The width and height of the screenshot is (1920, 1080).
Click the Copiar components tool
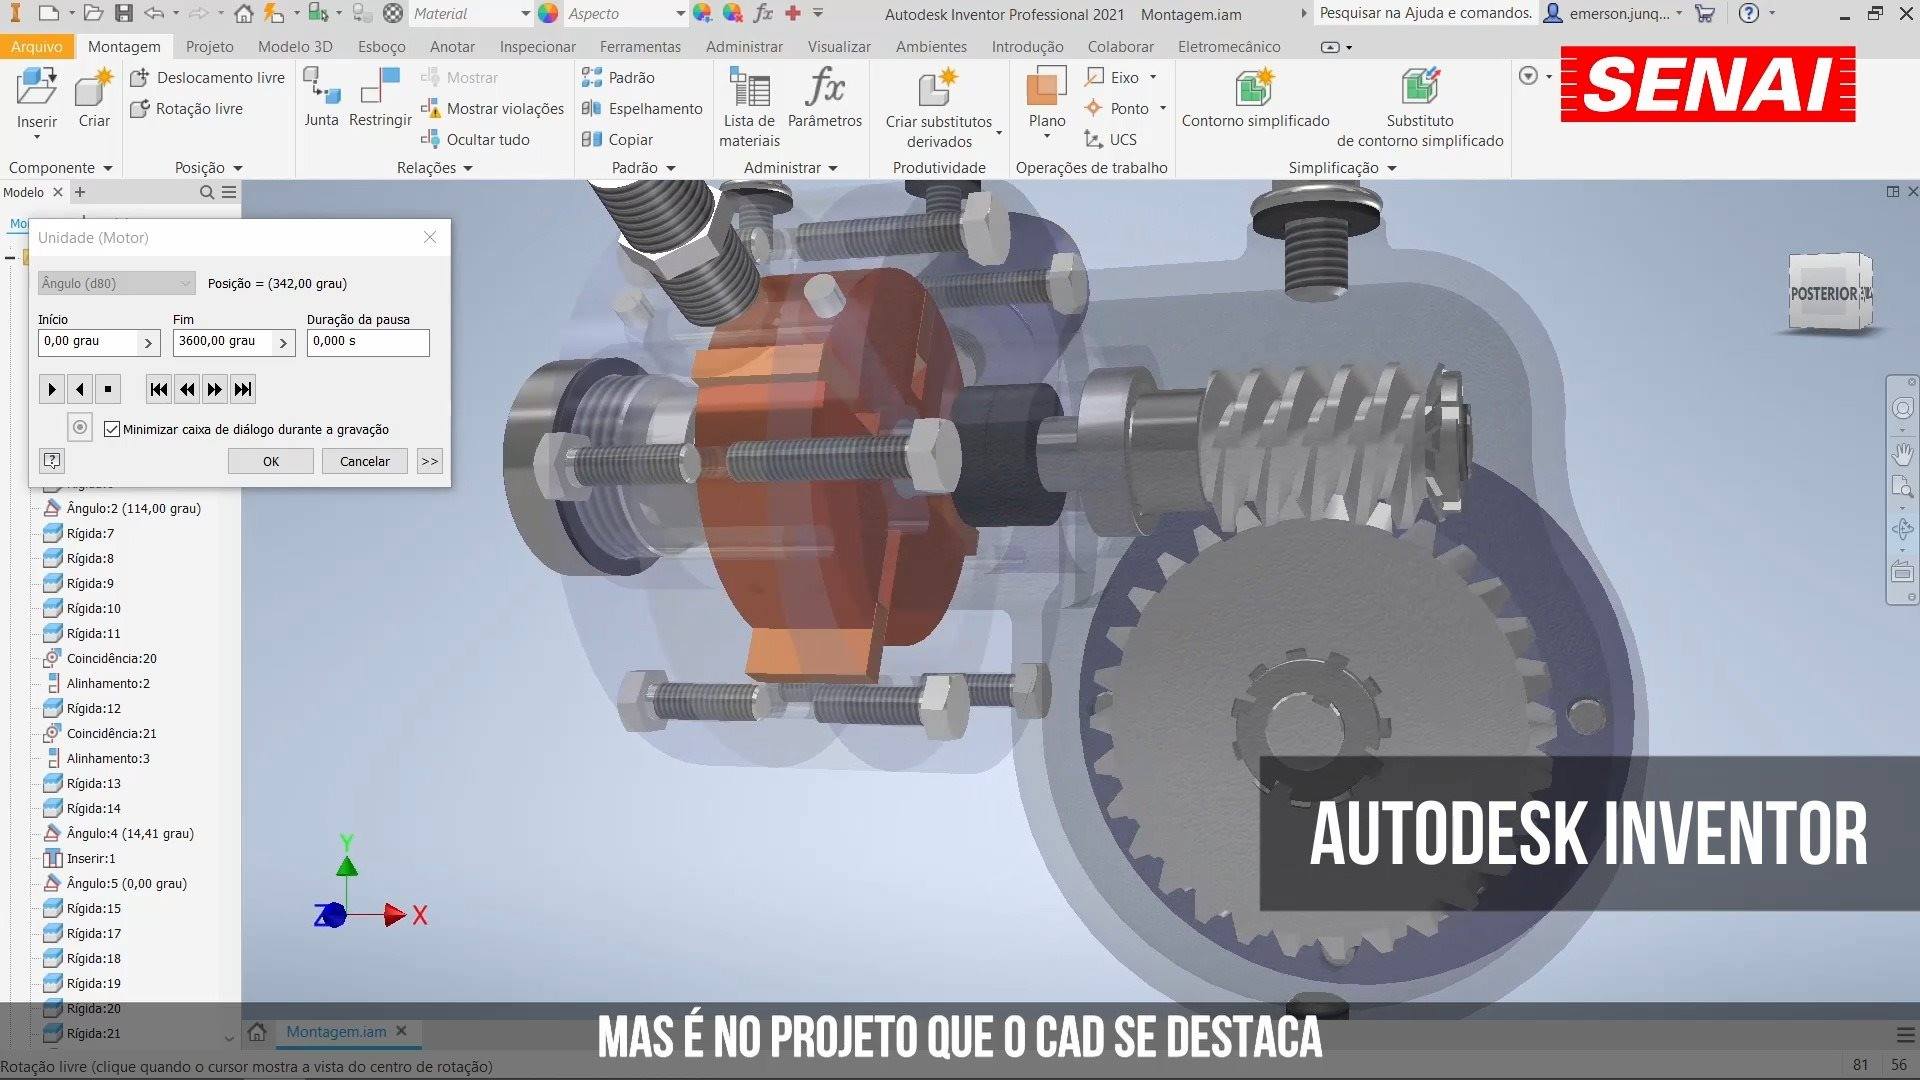pyautogui.click(x=617, y=139)
